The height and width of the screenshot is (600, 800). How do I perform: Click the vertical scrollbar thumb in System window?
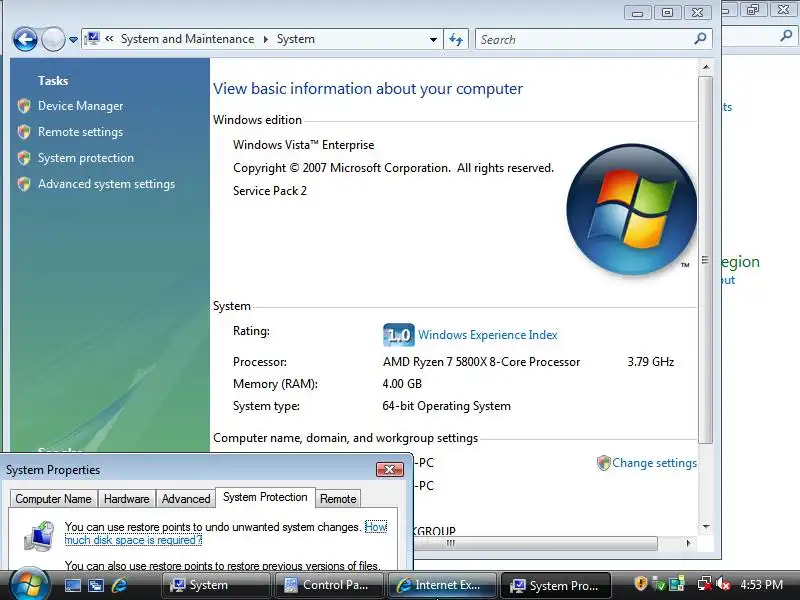coord(706,260)
